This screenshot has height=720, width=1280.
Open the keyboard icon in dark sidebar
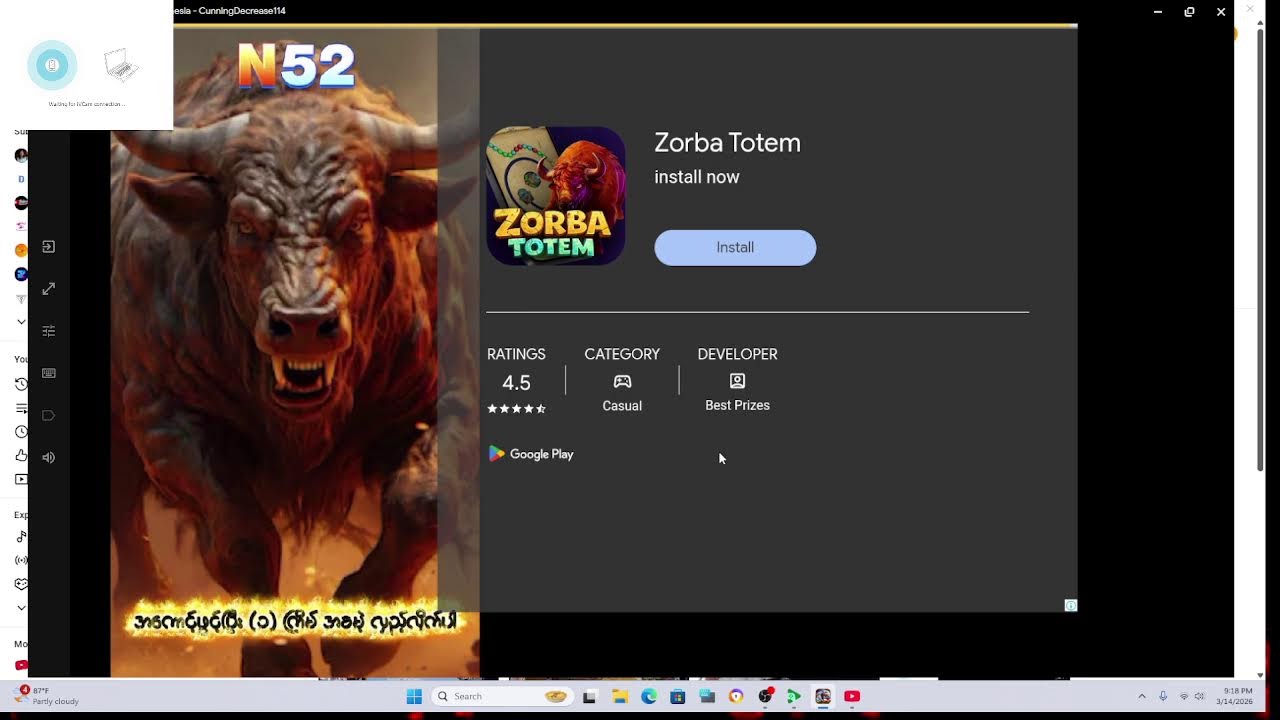[x=48, y=373]
